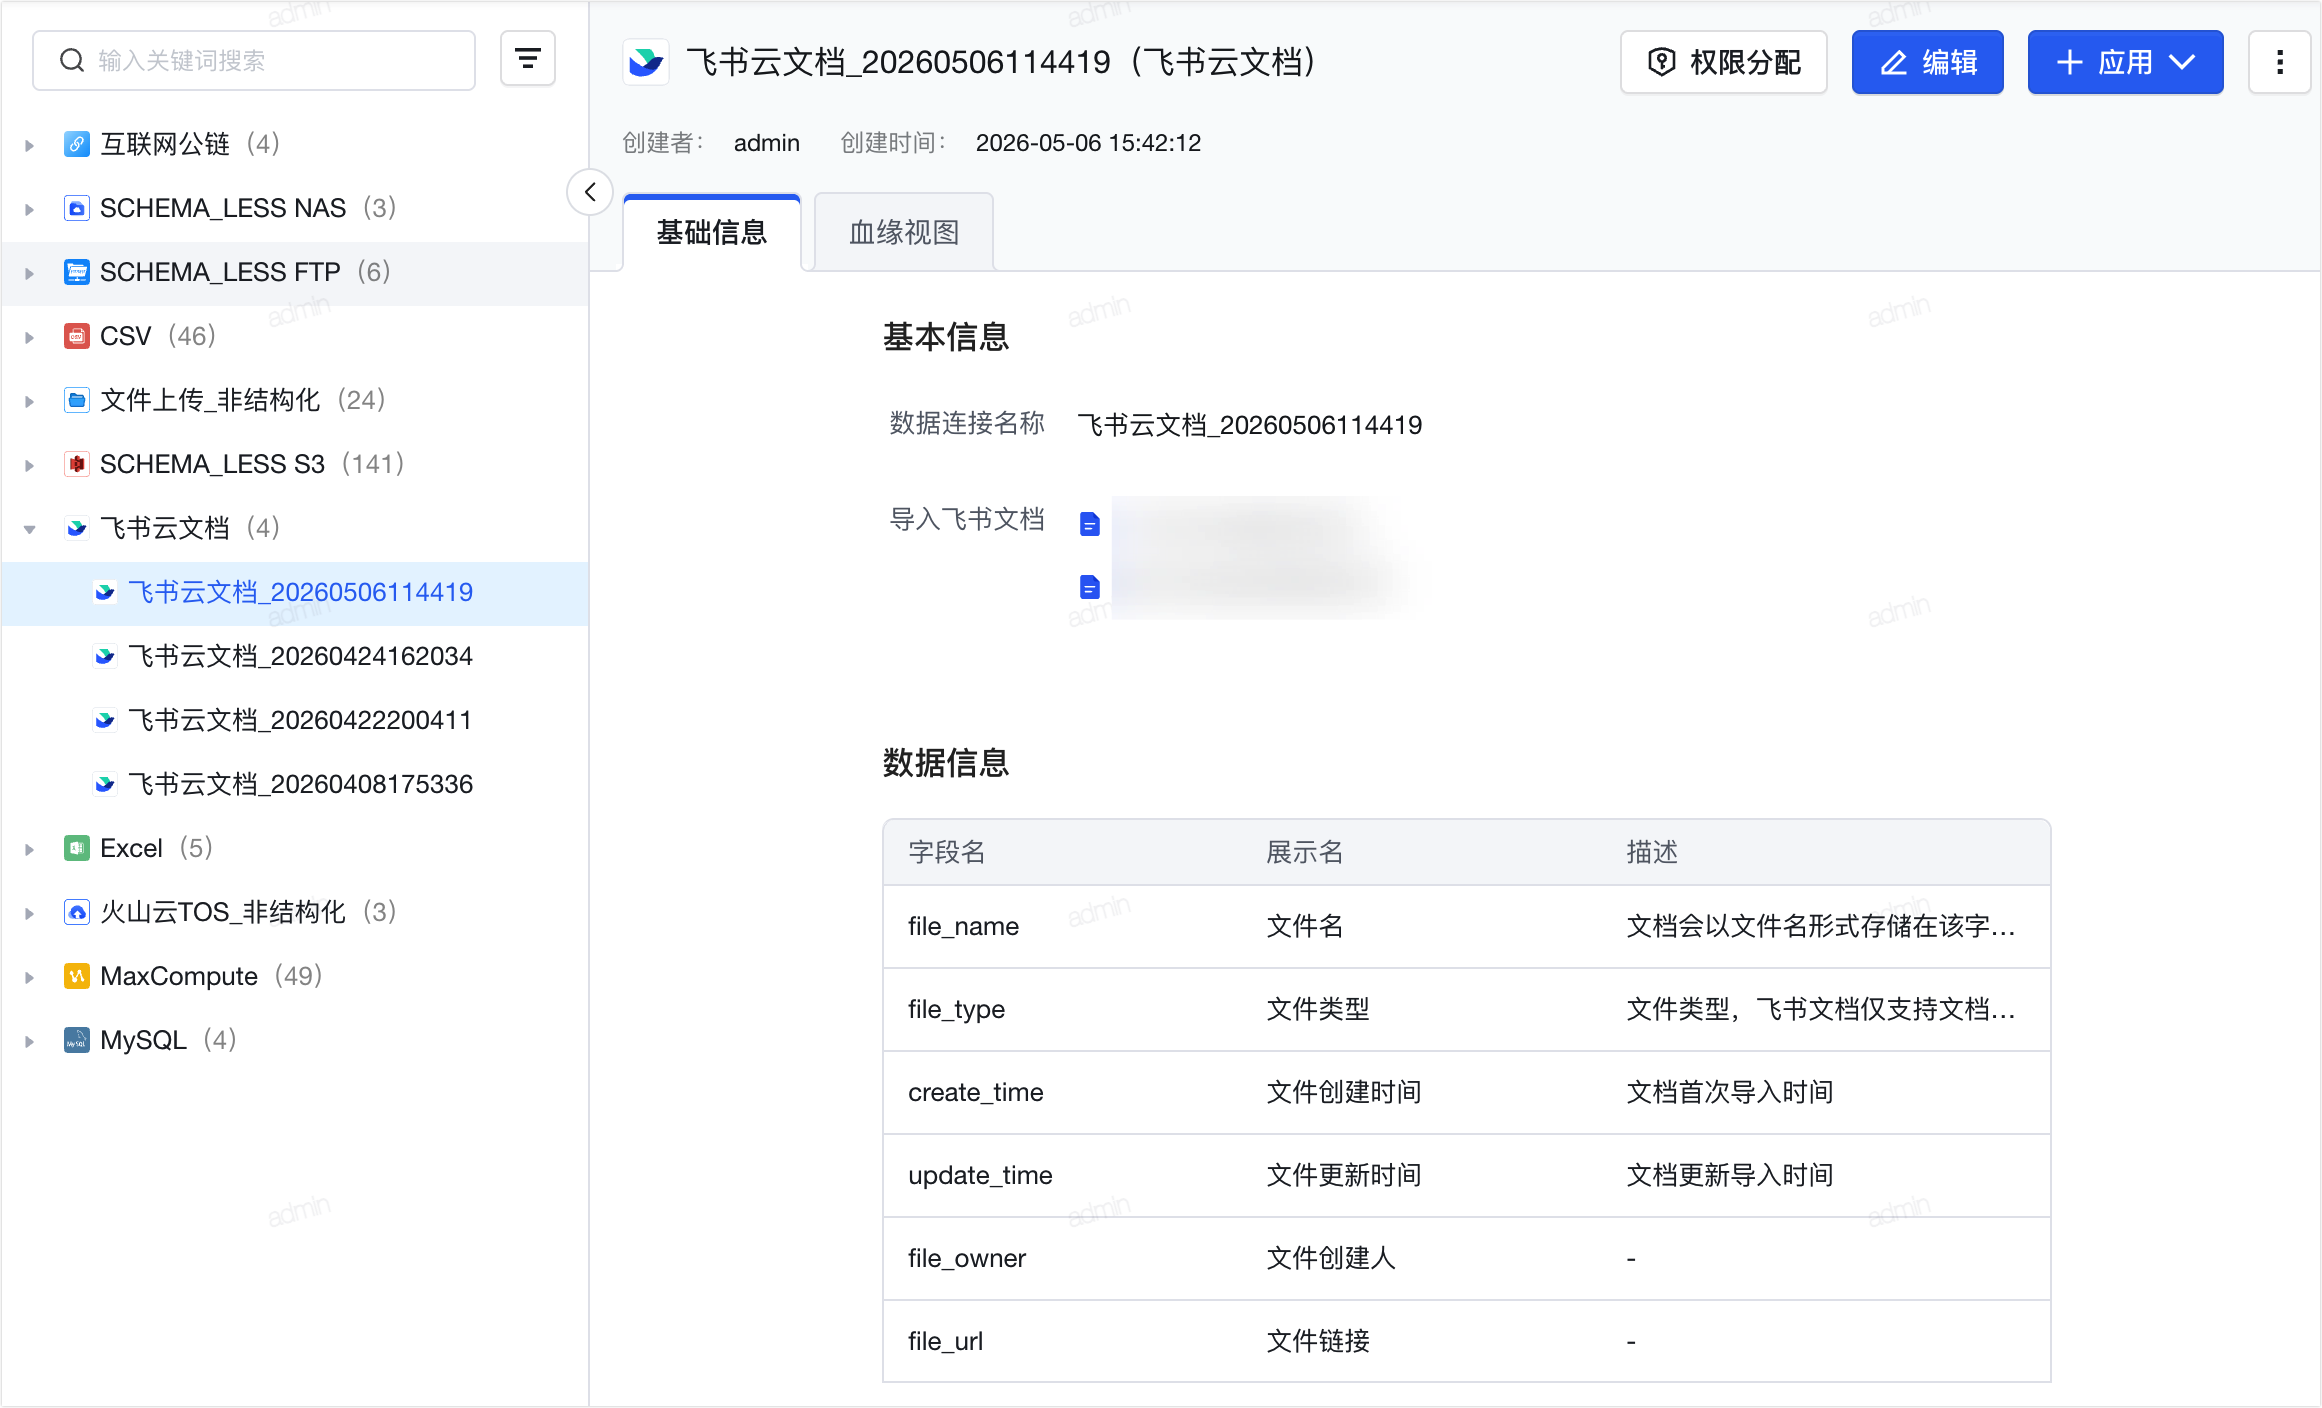Collapse the 飞书云文档 tree node
This screenshot has width=2322, height=1408.
pyautogui.click(x=30, y=529)
